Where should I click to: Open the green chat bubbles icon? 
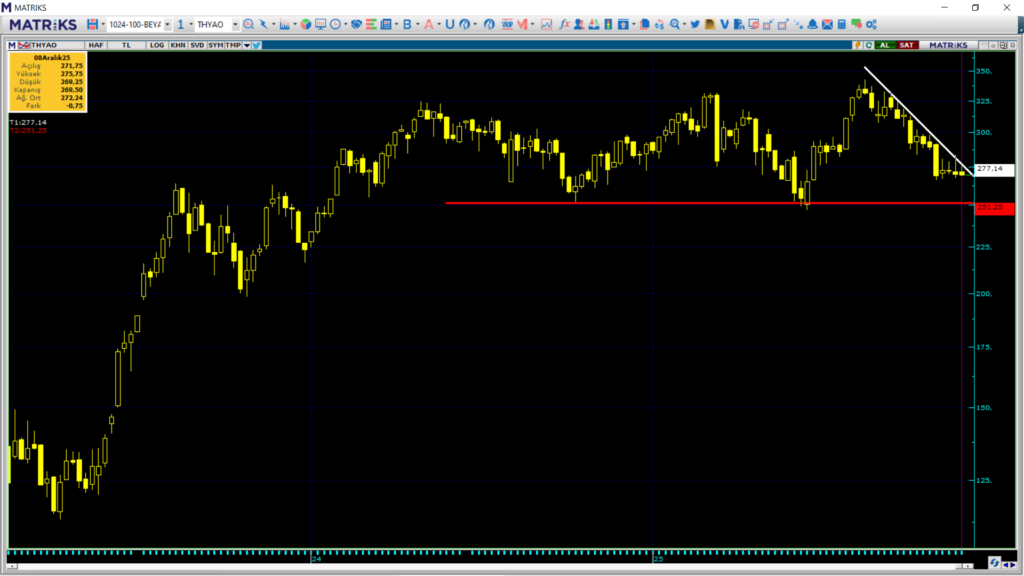click(x=856, y=24)
